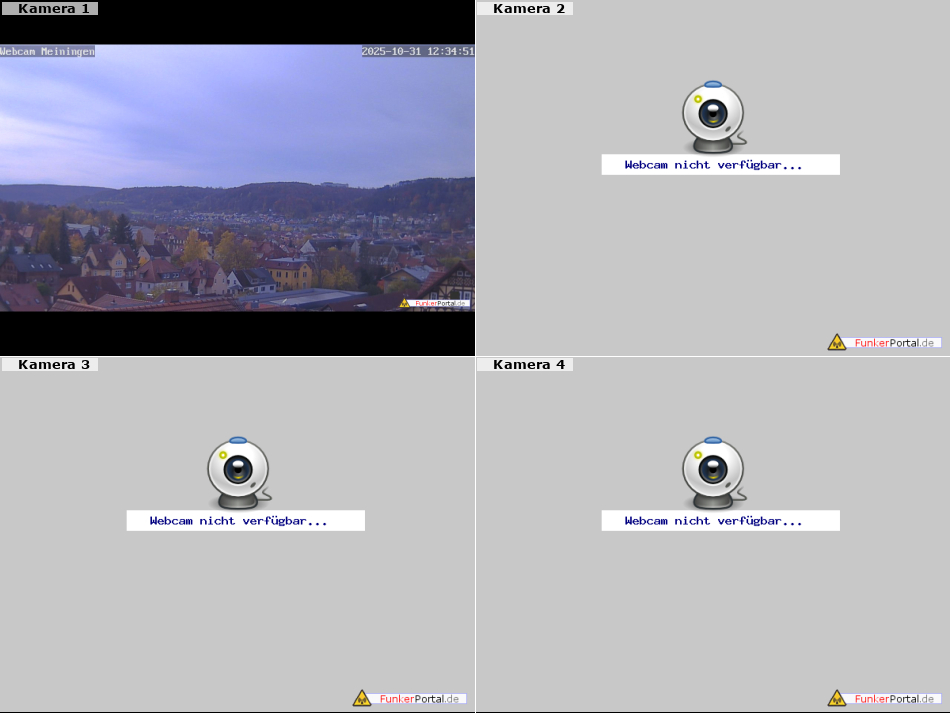Viewport: 950px width, 713px height.
Task: Select the Kamera 4 label
Action: 528,364
